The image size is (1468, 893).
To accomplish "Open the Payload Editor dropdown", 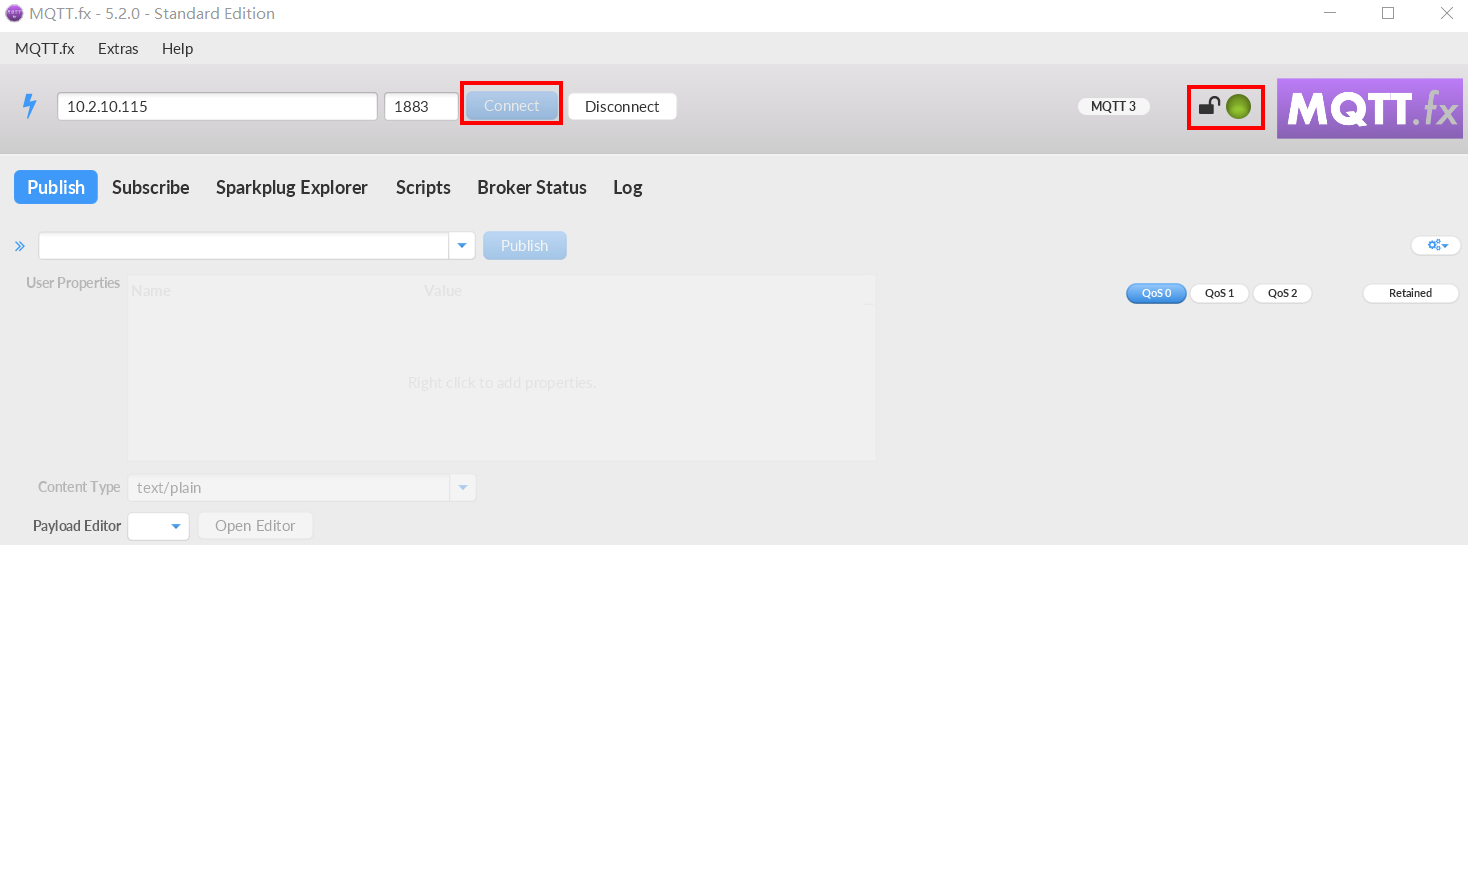I will [x=175, y=526].
